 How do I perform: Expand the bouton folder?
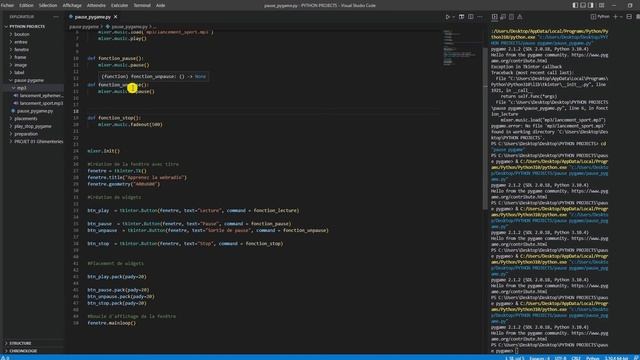coord(22,34)
